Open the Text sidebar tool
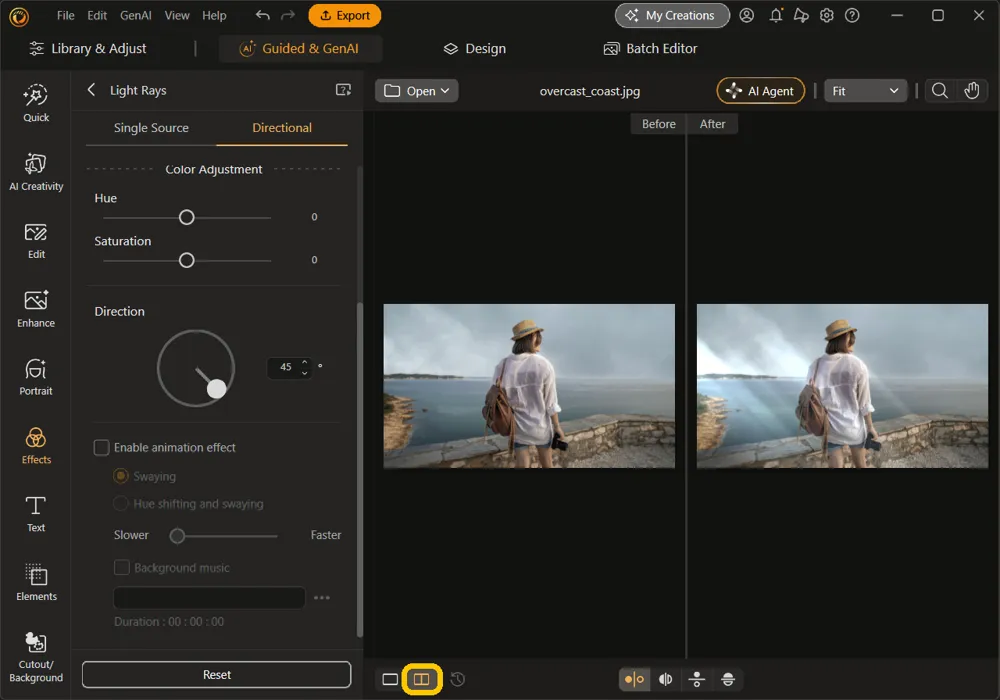This screenshot has height=700, width=1000. pyautogui.click(x=36, y=514)
